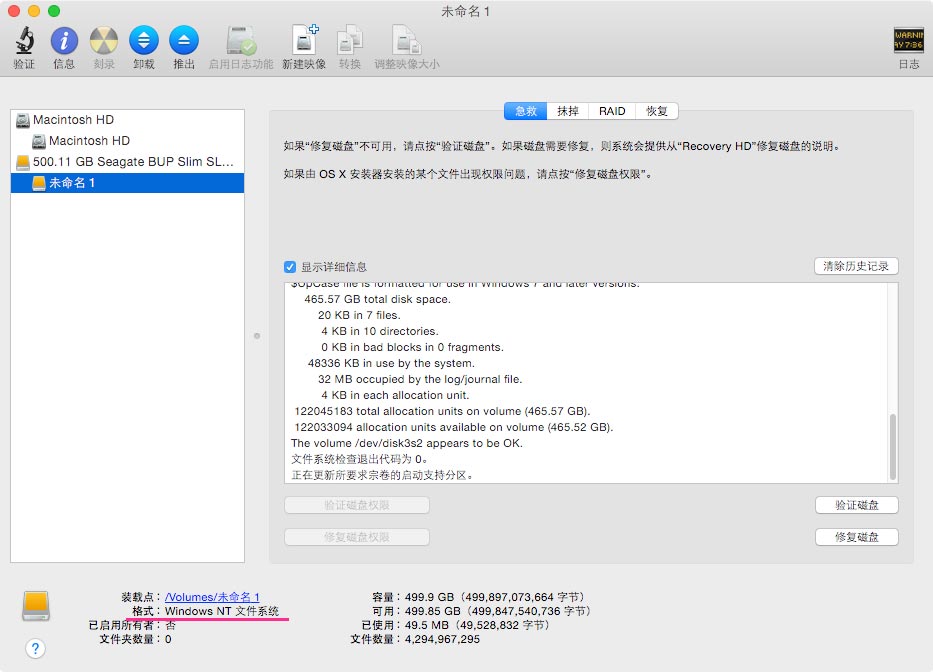Uncheck the 显示详细信息 checkbox
The height and width of the screenshot is (672, 933).
(290, 267)
